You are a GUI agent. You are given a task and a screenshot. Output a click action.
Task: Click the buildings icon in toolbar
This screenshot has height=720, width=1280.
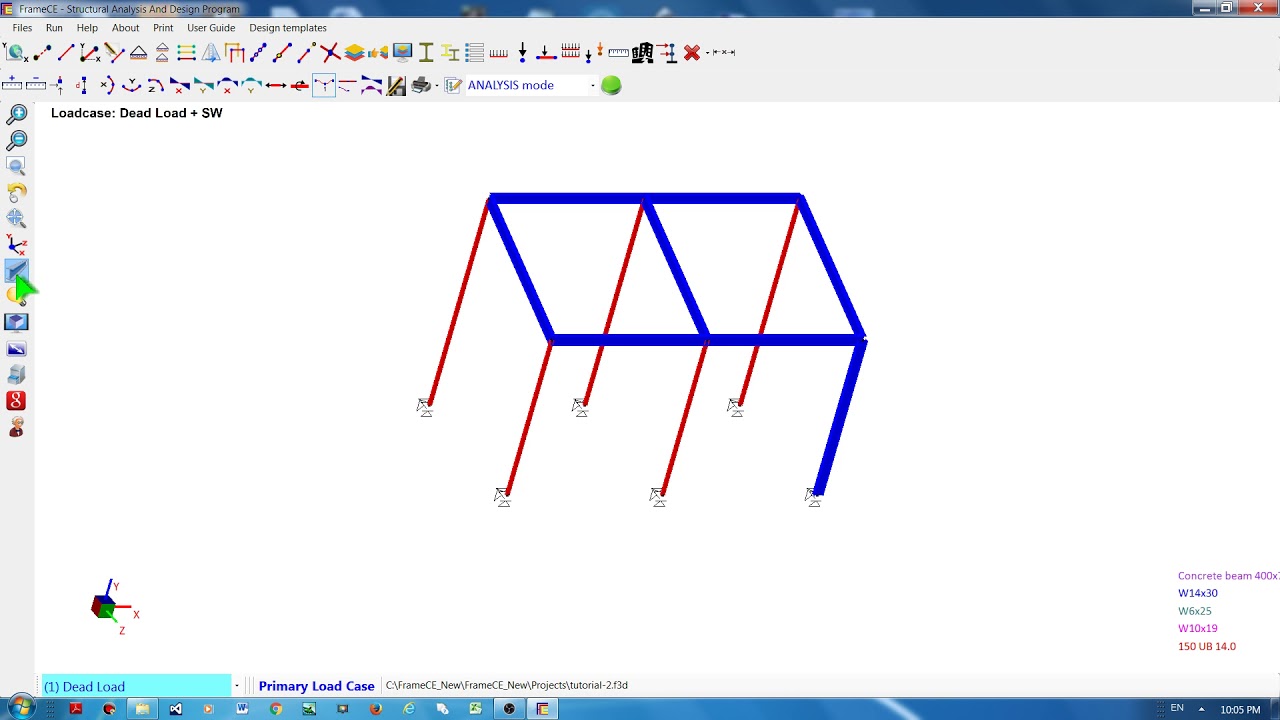[643, 52]
